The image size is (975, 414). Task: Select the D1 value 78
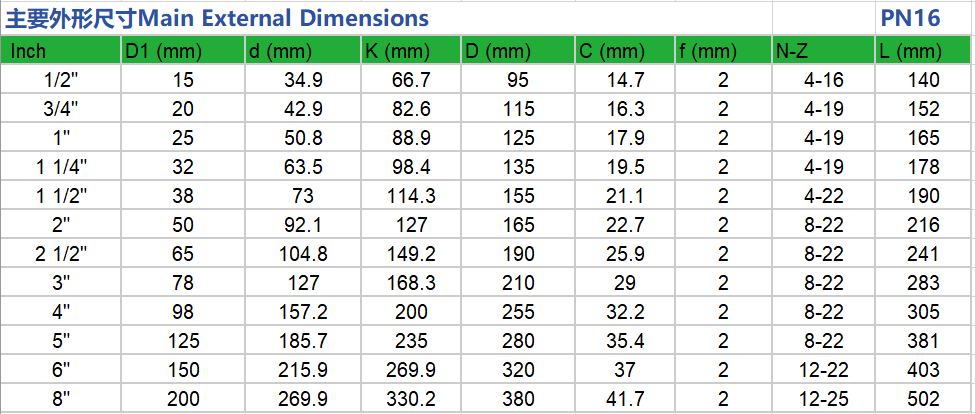pos(183,283)
